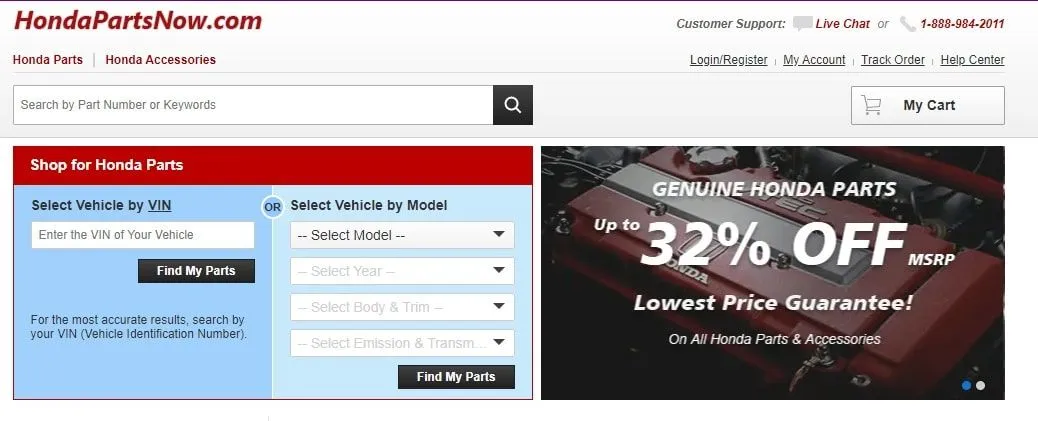Click Find My Parts under VIN field
The width and height of the screenshot is (1038, 421).
pyautogui.click(x=196, y=271)
